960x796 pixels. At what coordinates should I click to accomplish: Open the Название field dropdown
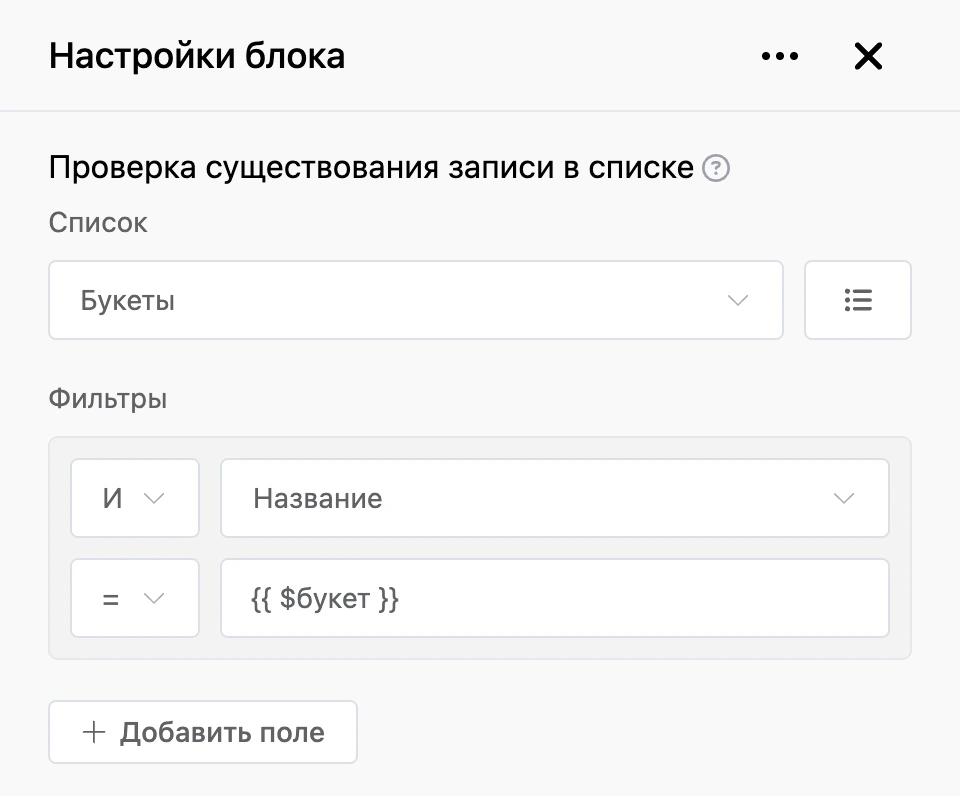[x=555, y=498]
